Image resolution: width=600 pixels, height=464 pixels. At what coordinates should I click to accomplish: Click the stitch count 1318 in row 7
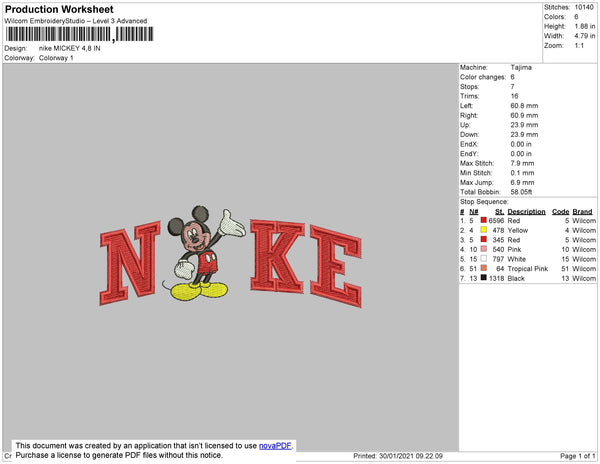coord(496,278)
